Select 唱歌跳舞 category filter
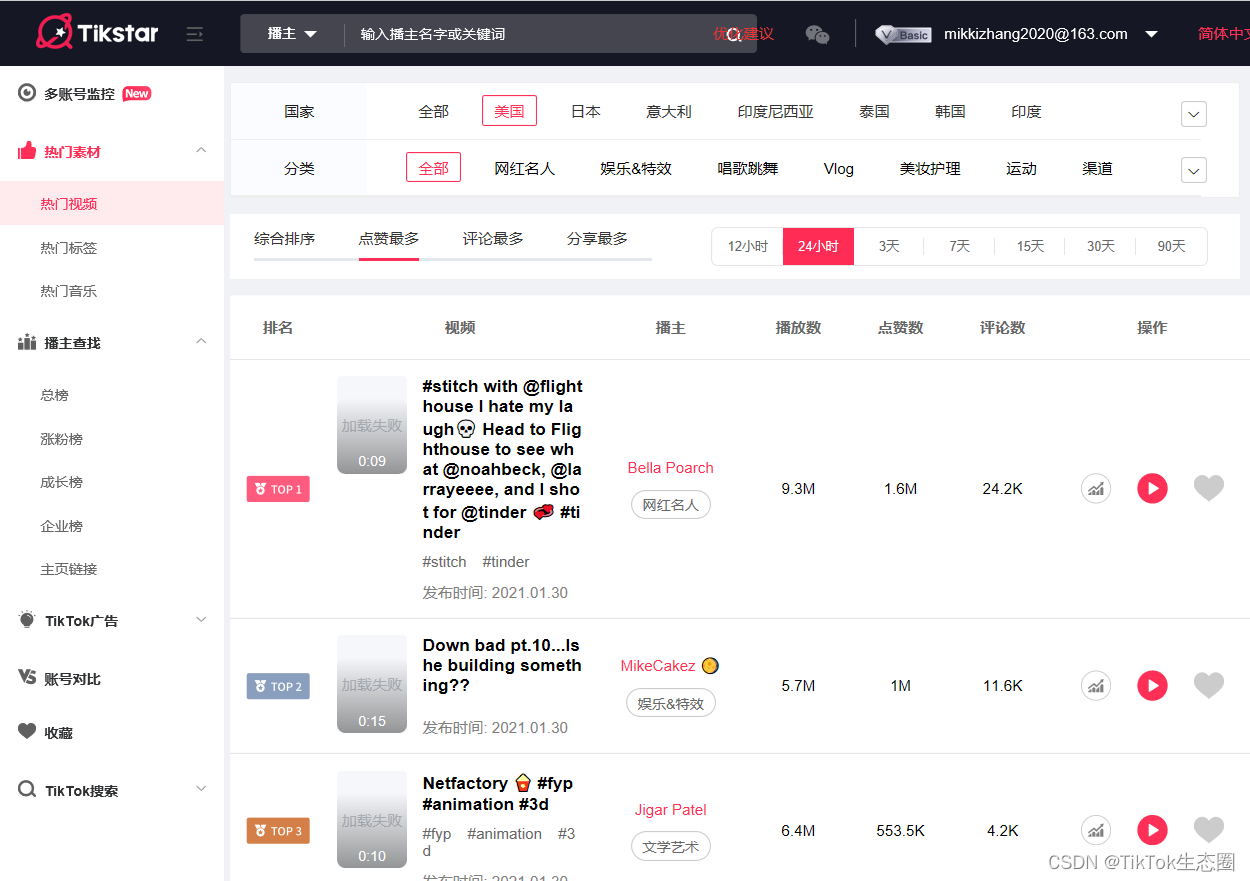Image resolution: width=1250 pixels, height=881 pixels. pos(748,168)
